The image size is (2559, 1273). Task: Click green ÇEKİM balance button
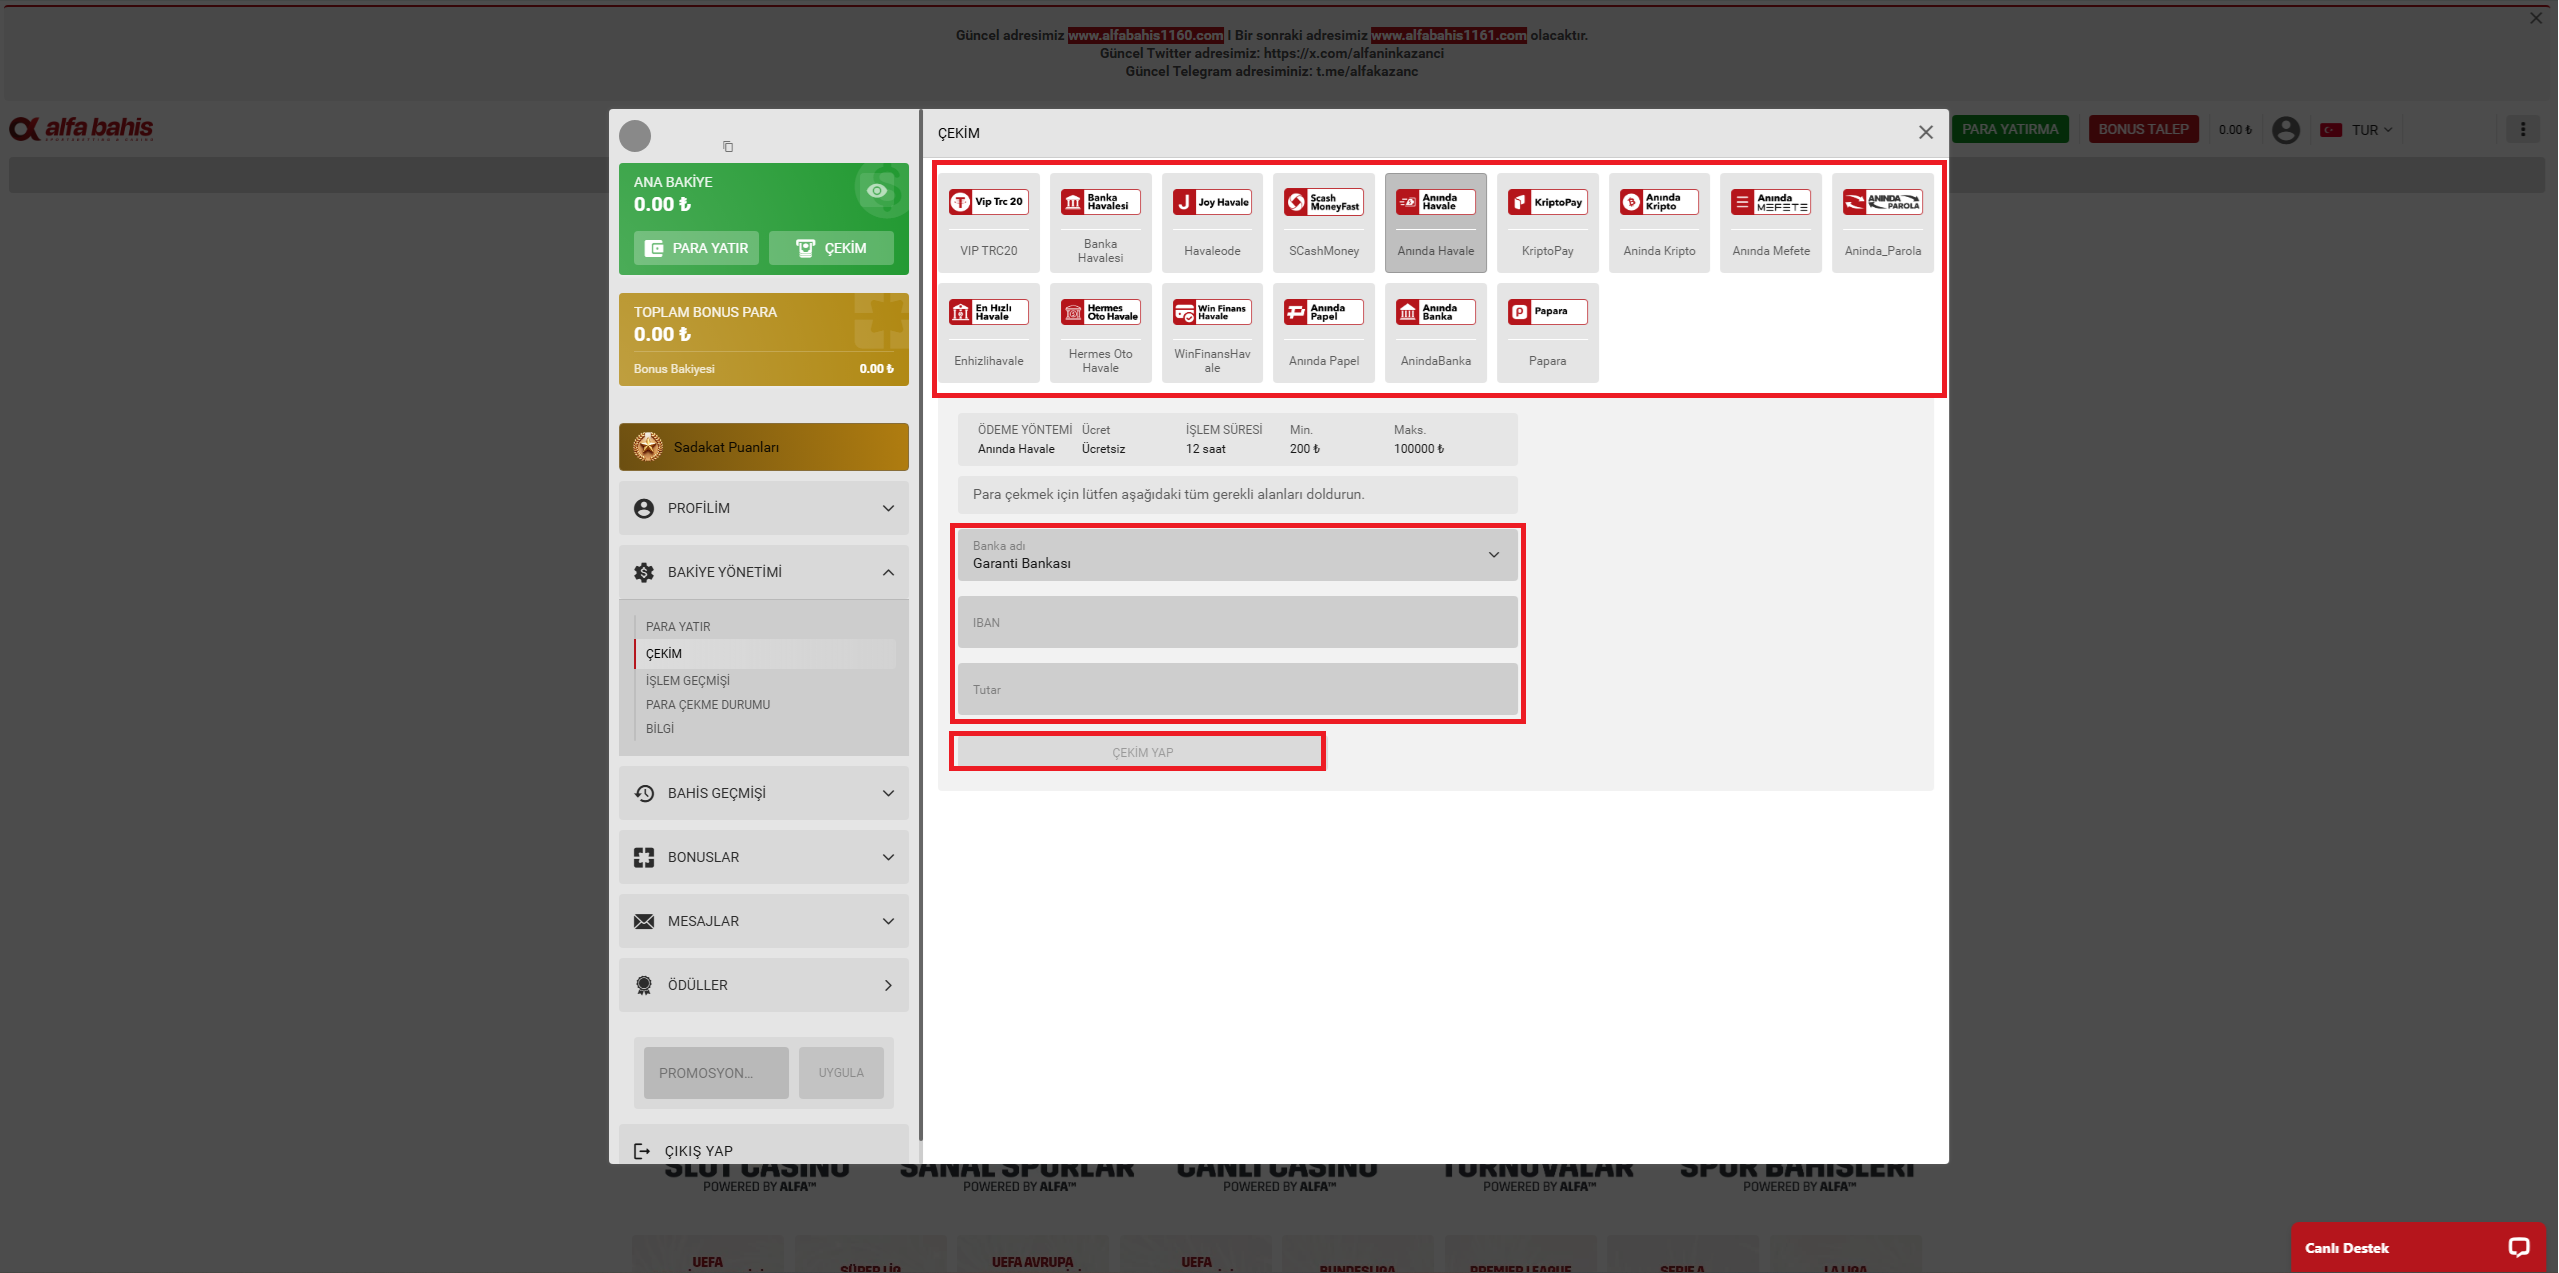pyautogui.click(x=831, y=248)
